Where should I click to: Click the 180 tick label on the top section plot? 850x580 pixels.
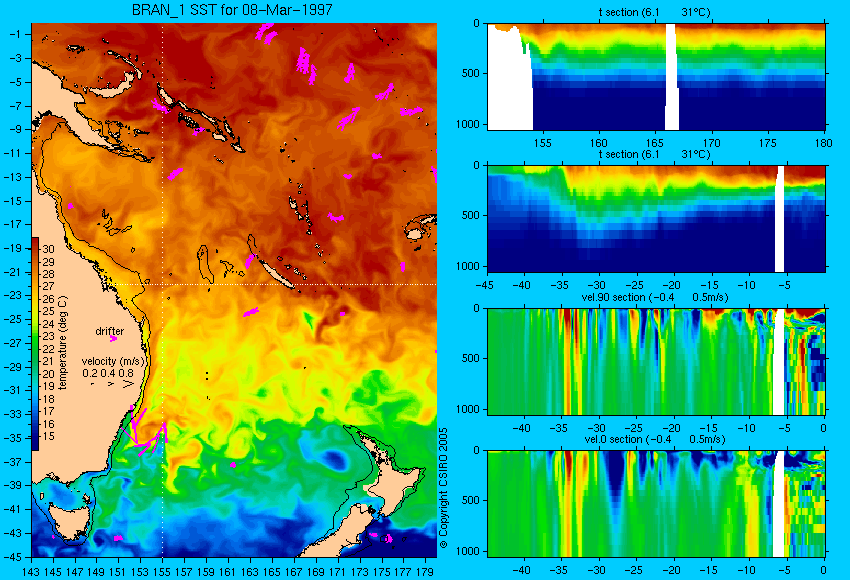pos(824,143)
